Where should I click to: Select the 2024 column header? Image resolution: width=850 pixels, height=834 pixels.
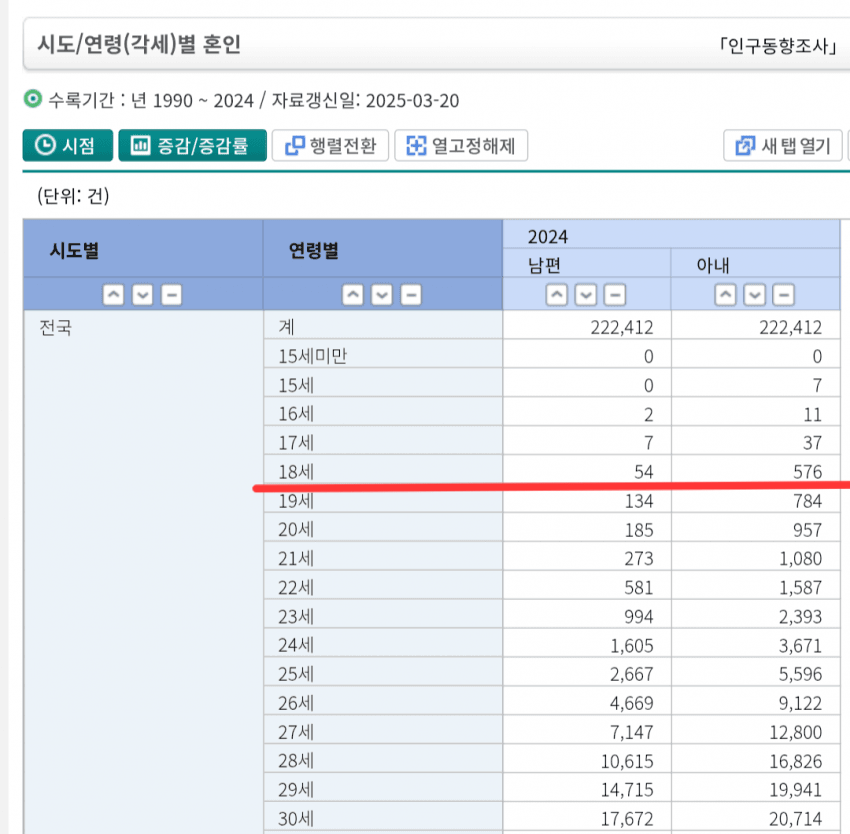pyautogui.click(x=548, y=236)
